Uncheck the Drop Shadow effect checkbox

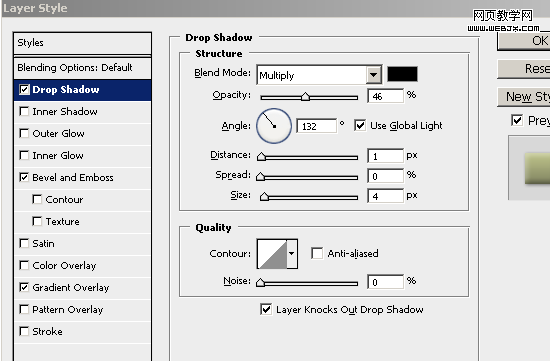[x=24, y=90]
